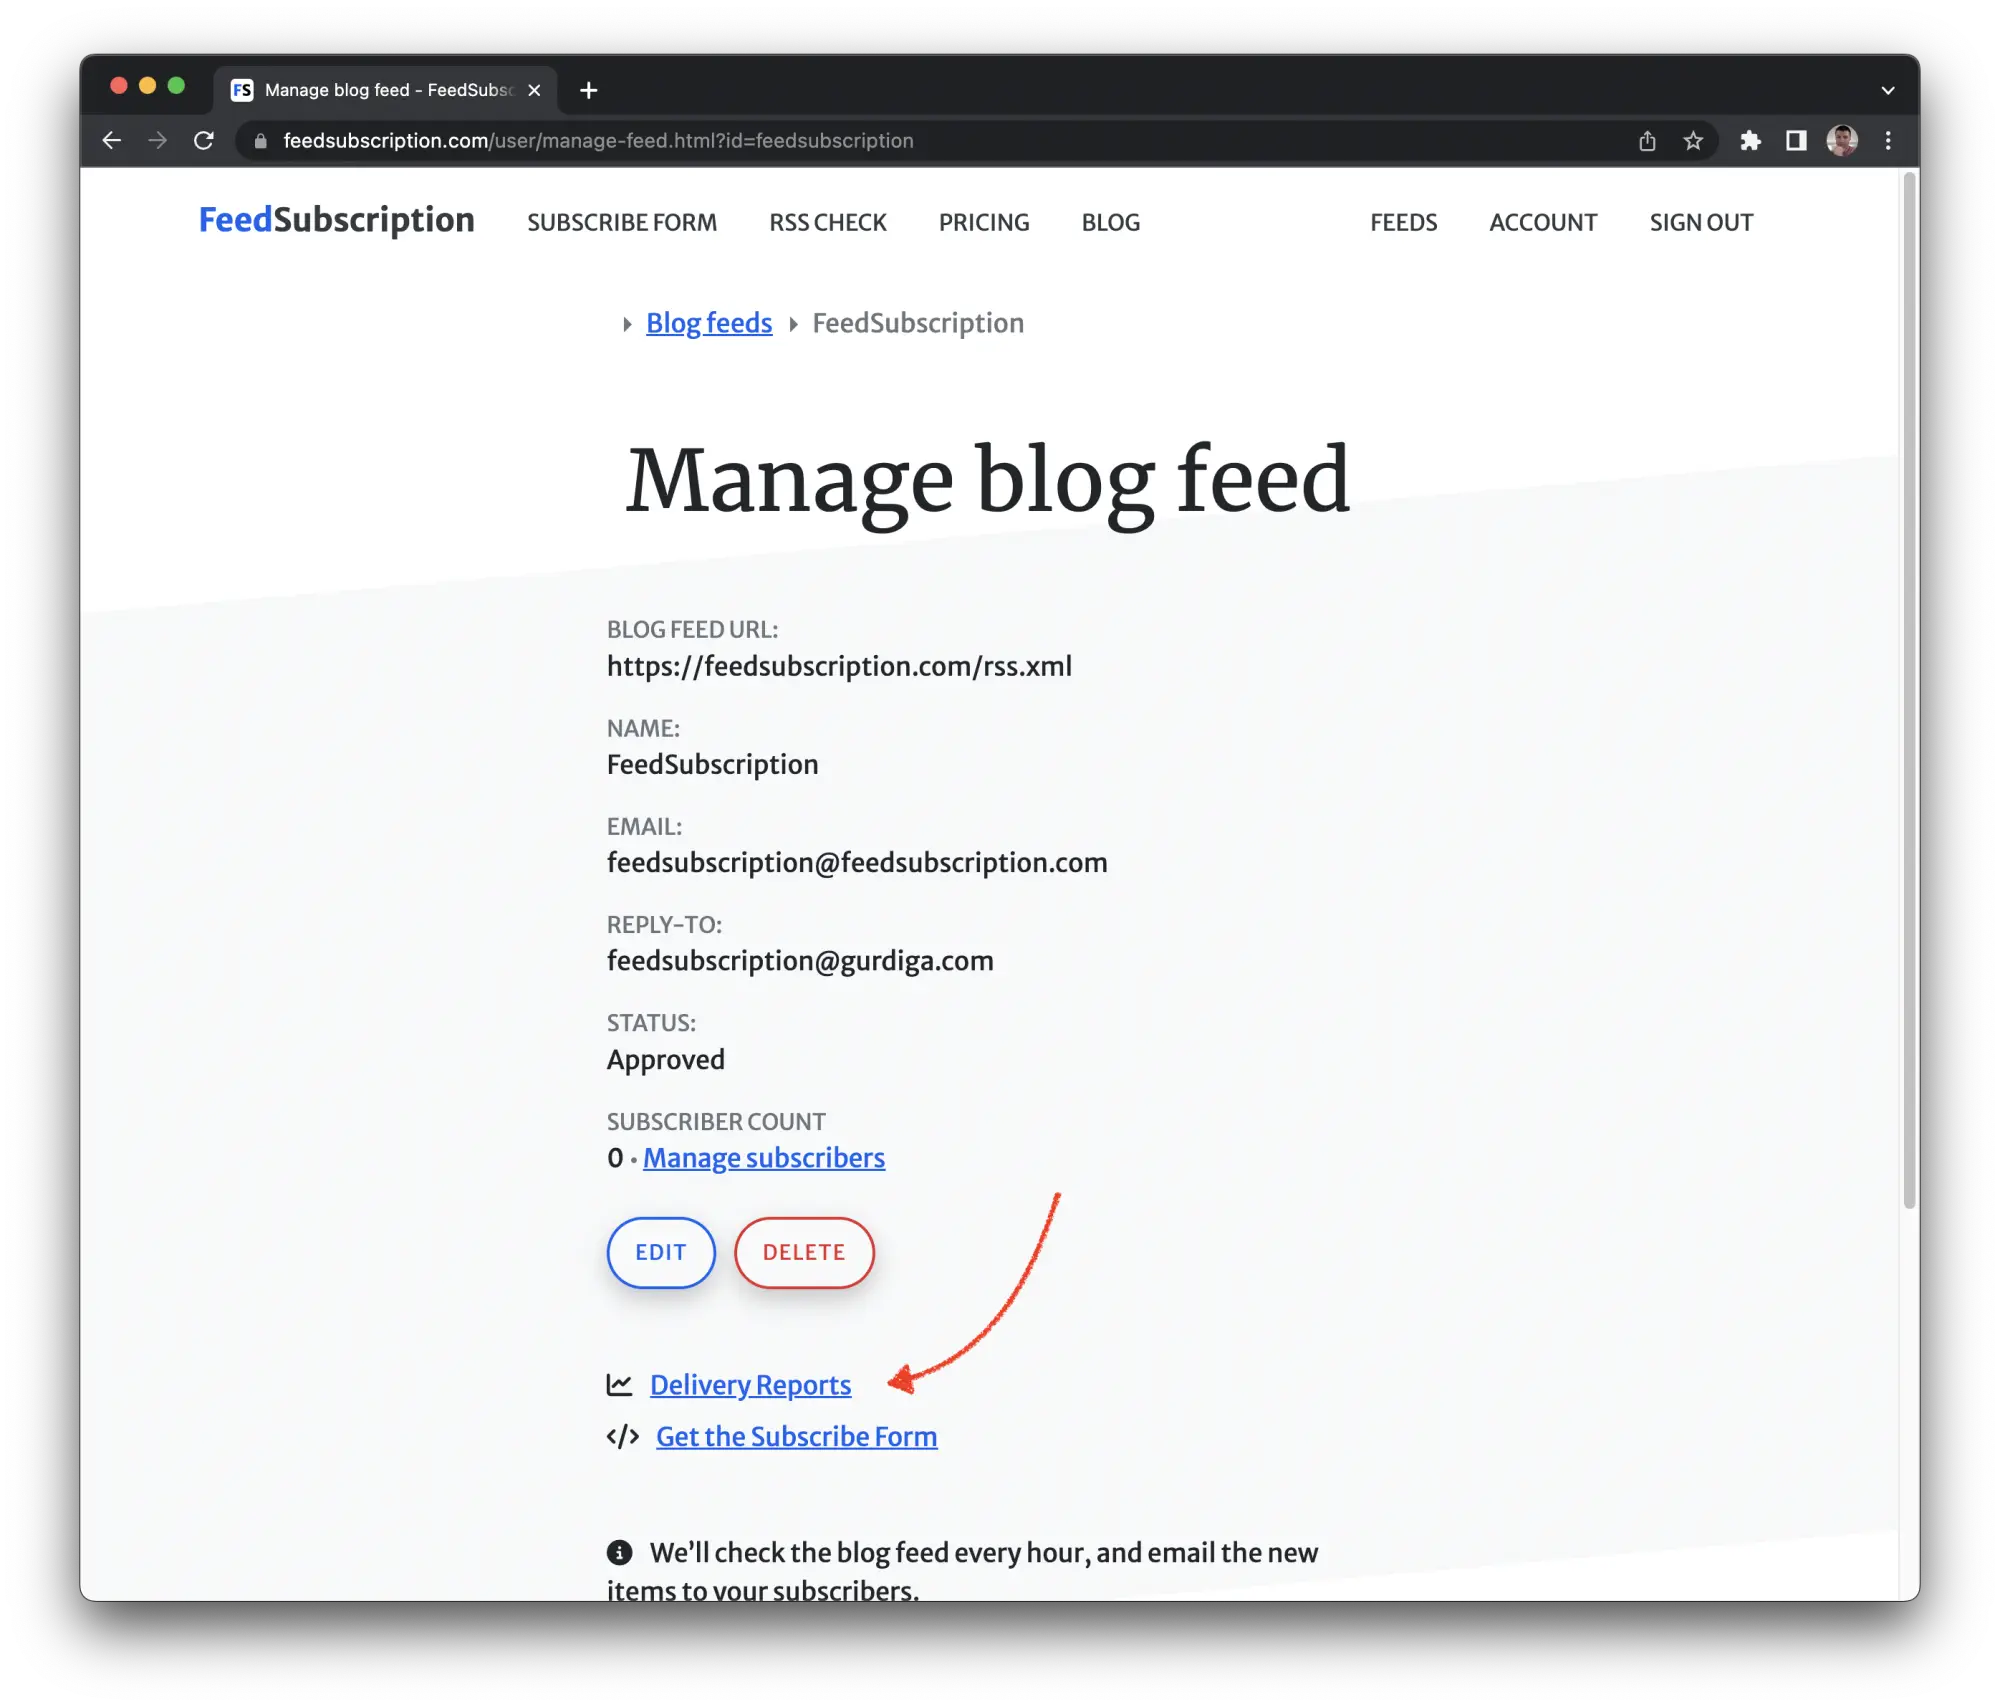Click the share icon in the browser toolbar
The width and height of the screenshot is (2000, 1707).
[x=1646, y=140]
